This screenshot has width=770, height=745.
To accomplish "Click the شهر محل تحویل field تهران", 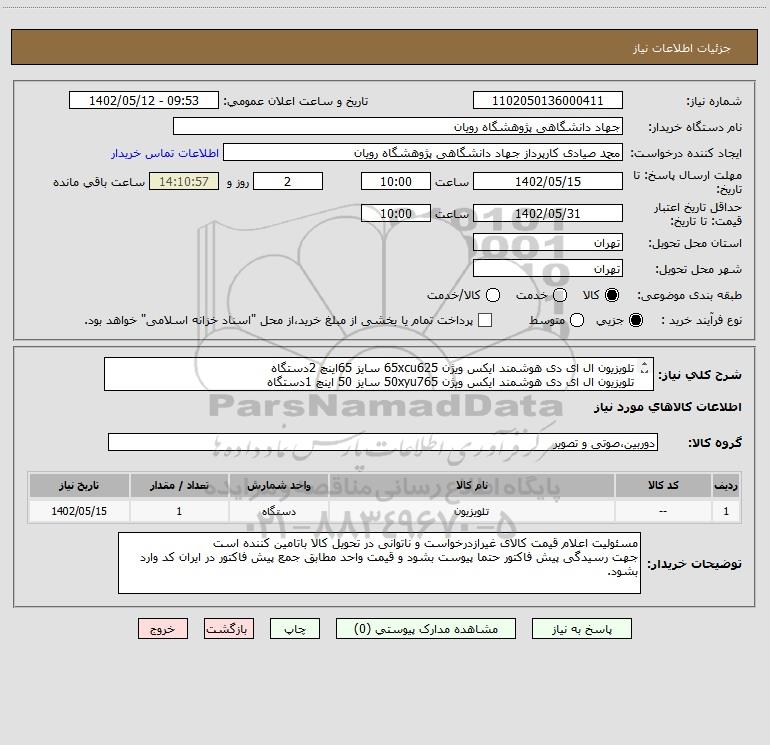I will 548,268.
